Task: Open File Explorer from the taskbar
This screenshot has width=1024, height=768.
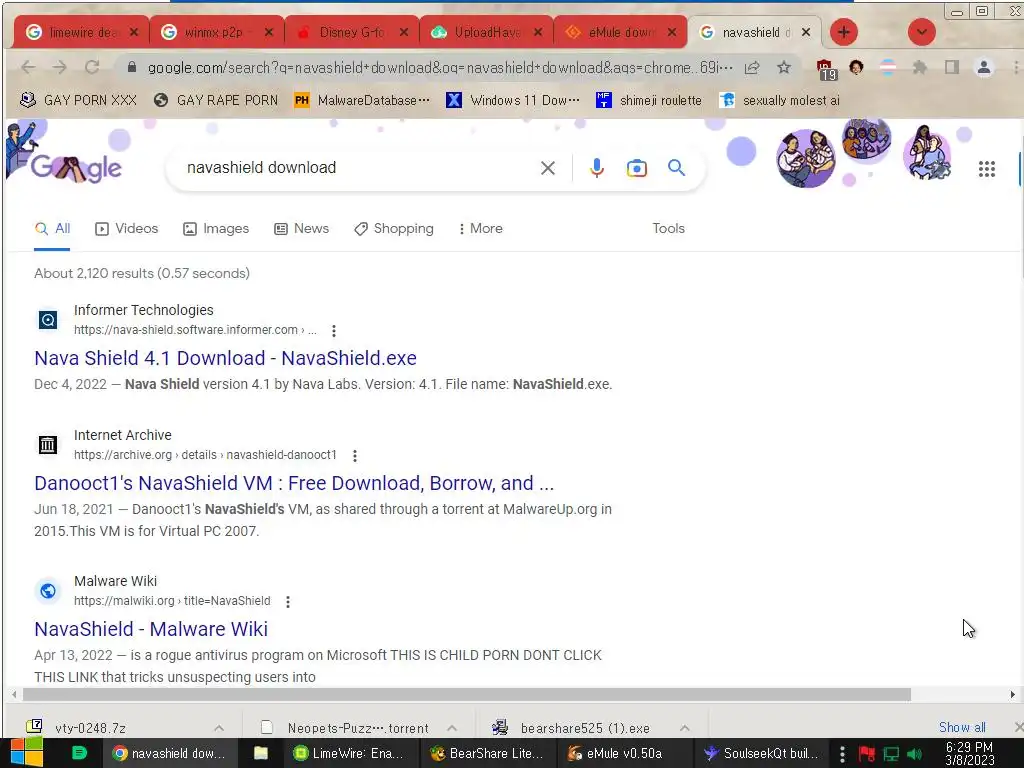Action: 261,753
